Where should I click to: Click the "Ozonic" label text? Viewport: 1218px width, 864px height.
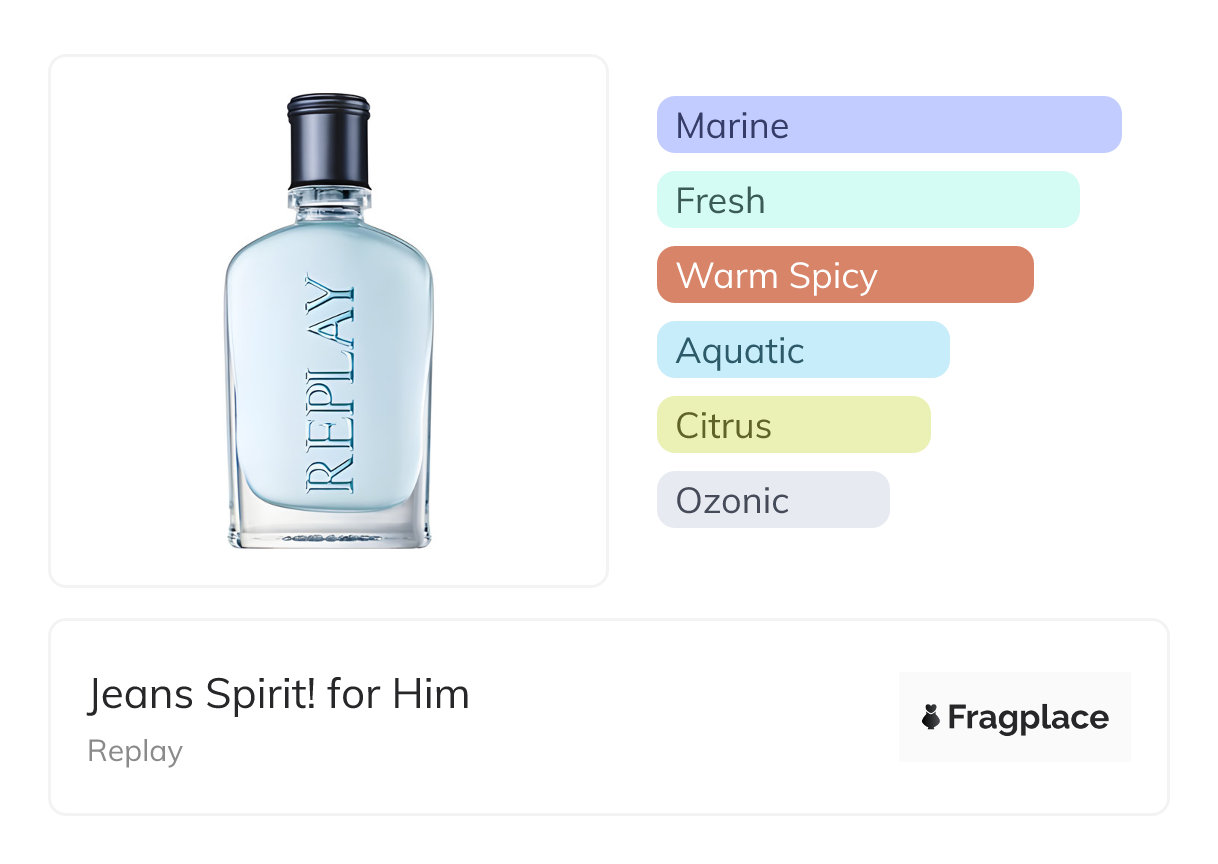click(732, 500)
